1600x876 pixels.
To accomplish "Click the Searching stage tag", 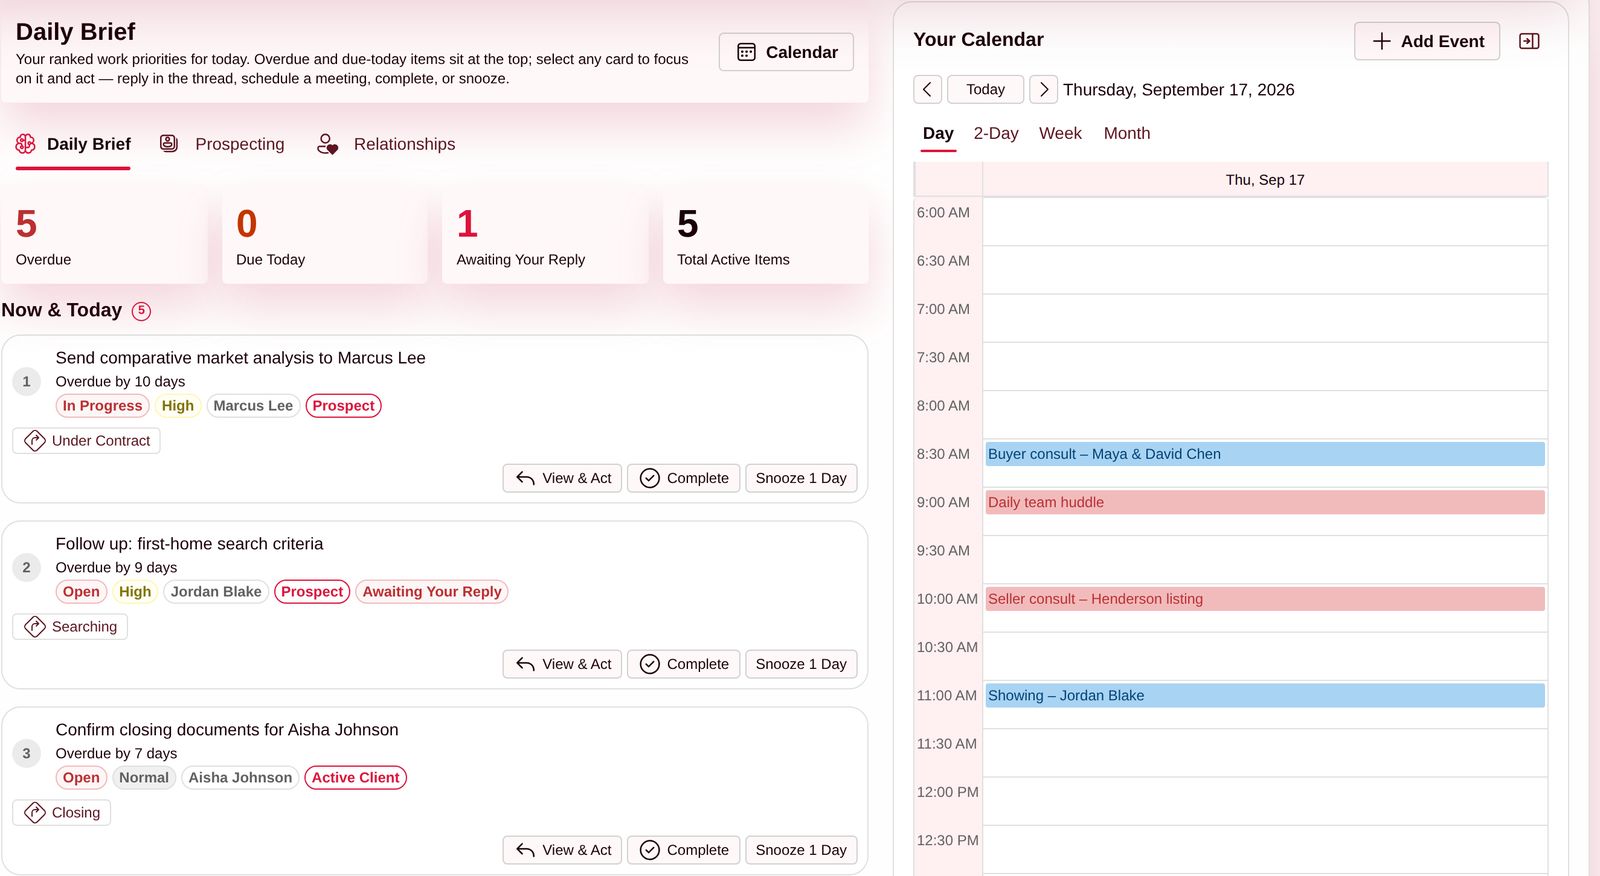I will pos(70,627).
